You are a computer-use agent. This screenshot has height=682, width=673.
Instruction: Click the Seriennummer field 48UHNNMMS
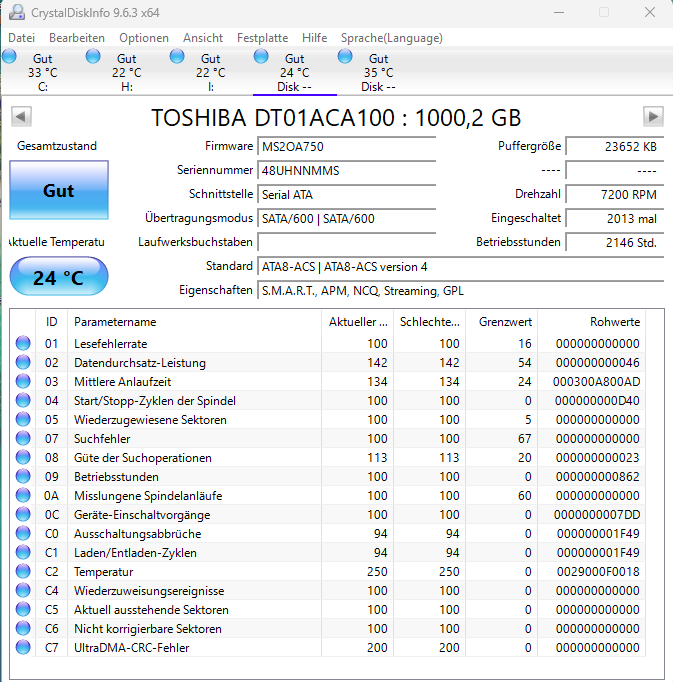click(x=347, y=170)
